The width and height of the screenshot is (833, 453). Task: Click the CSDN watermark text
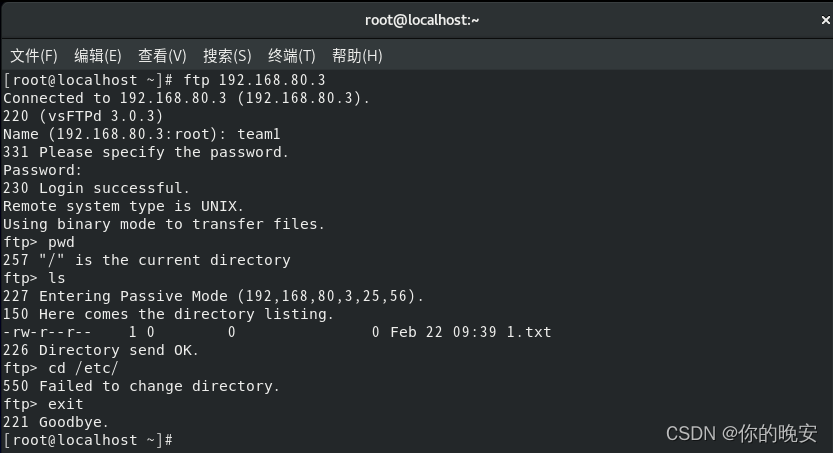(x=741, y=433)
